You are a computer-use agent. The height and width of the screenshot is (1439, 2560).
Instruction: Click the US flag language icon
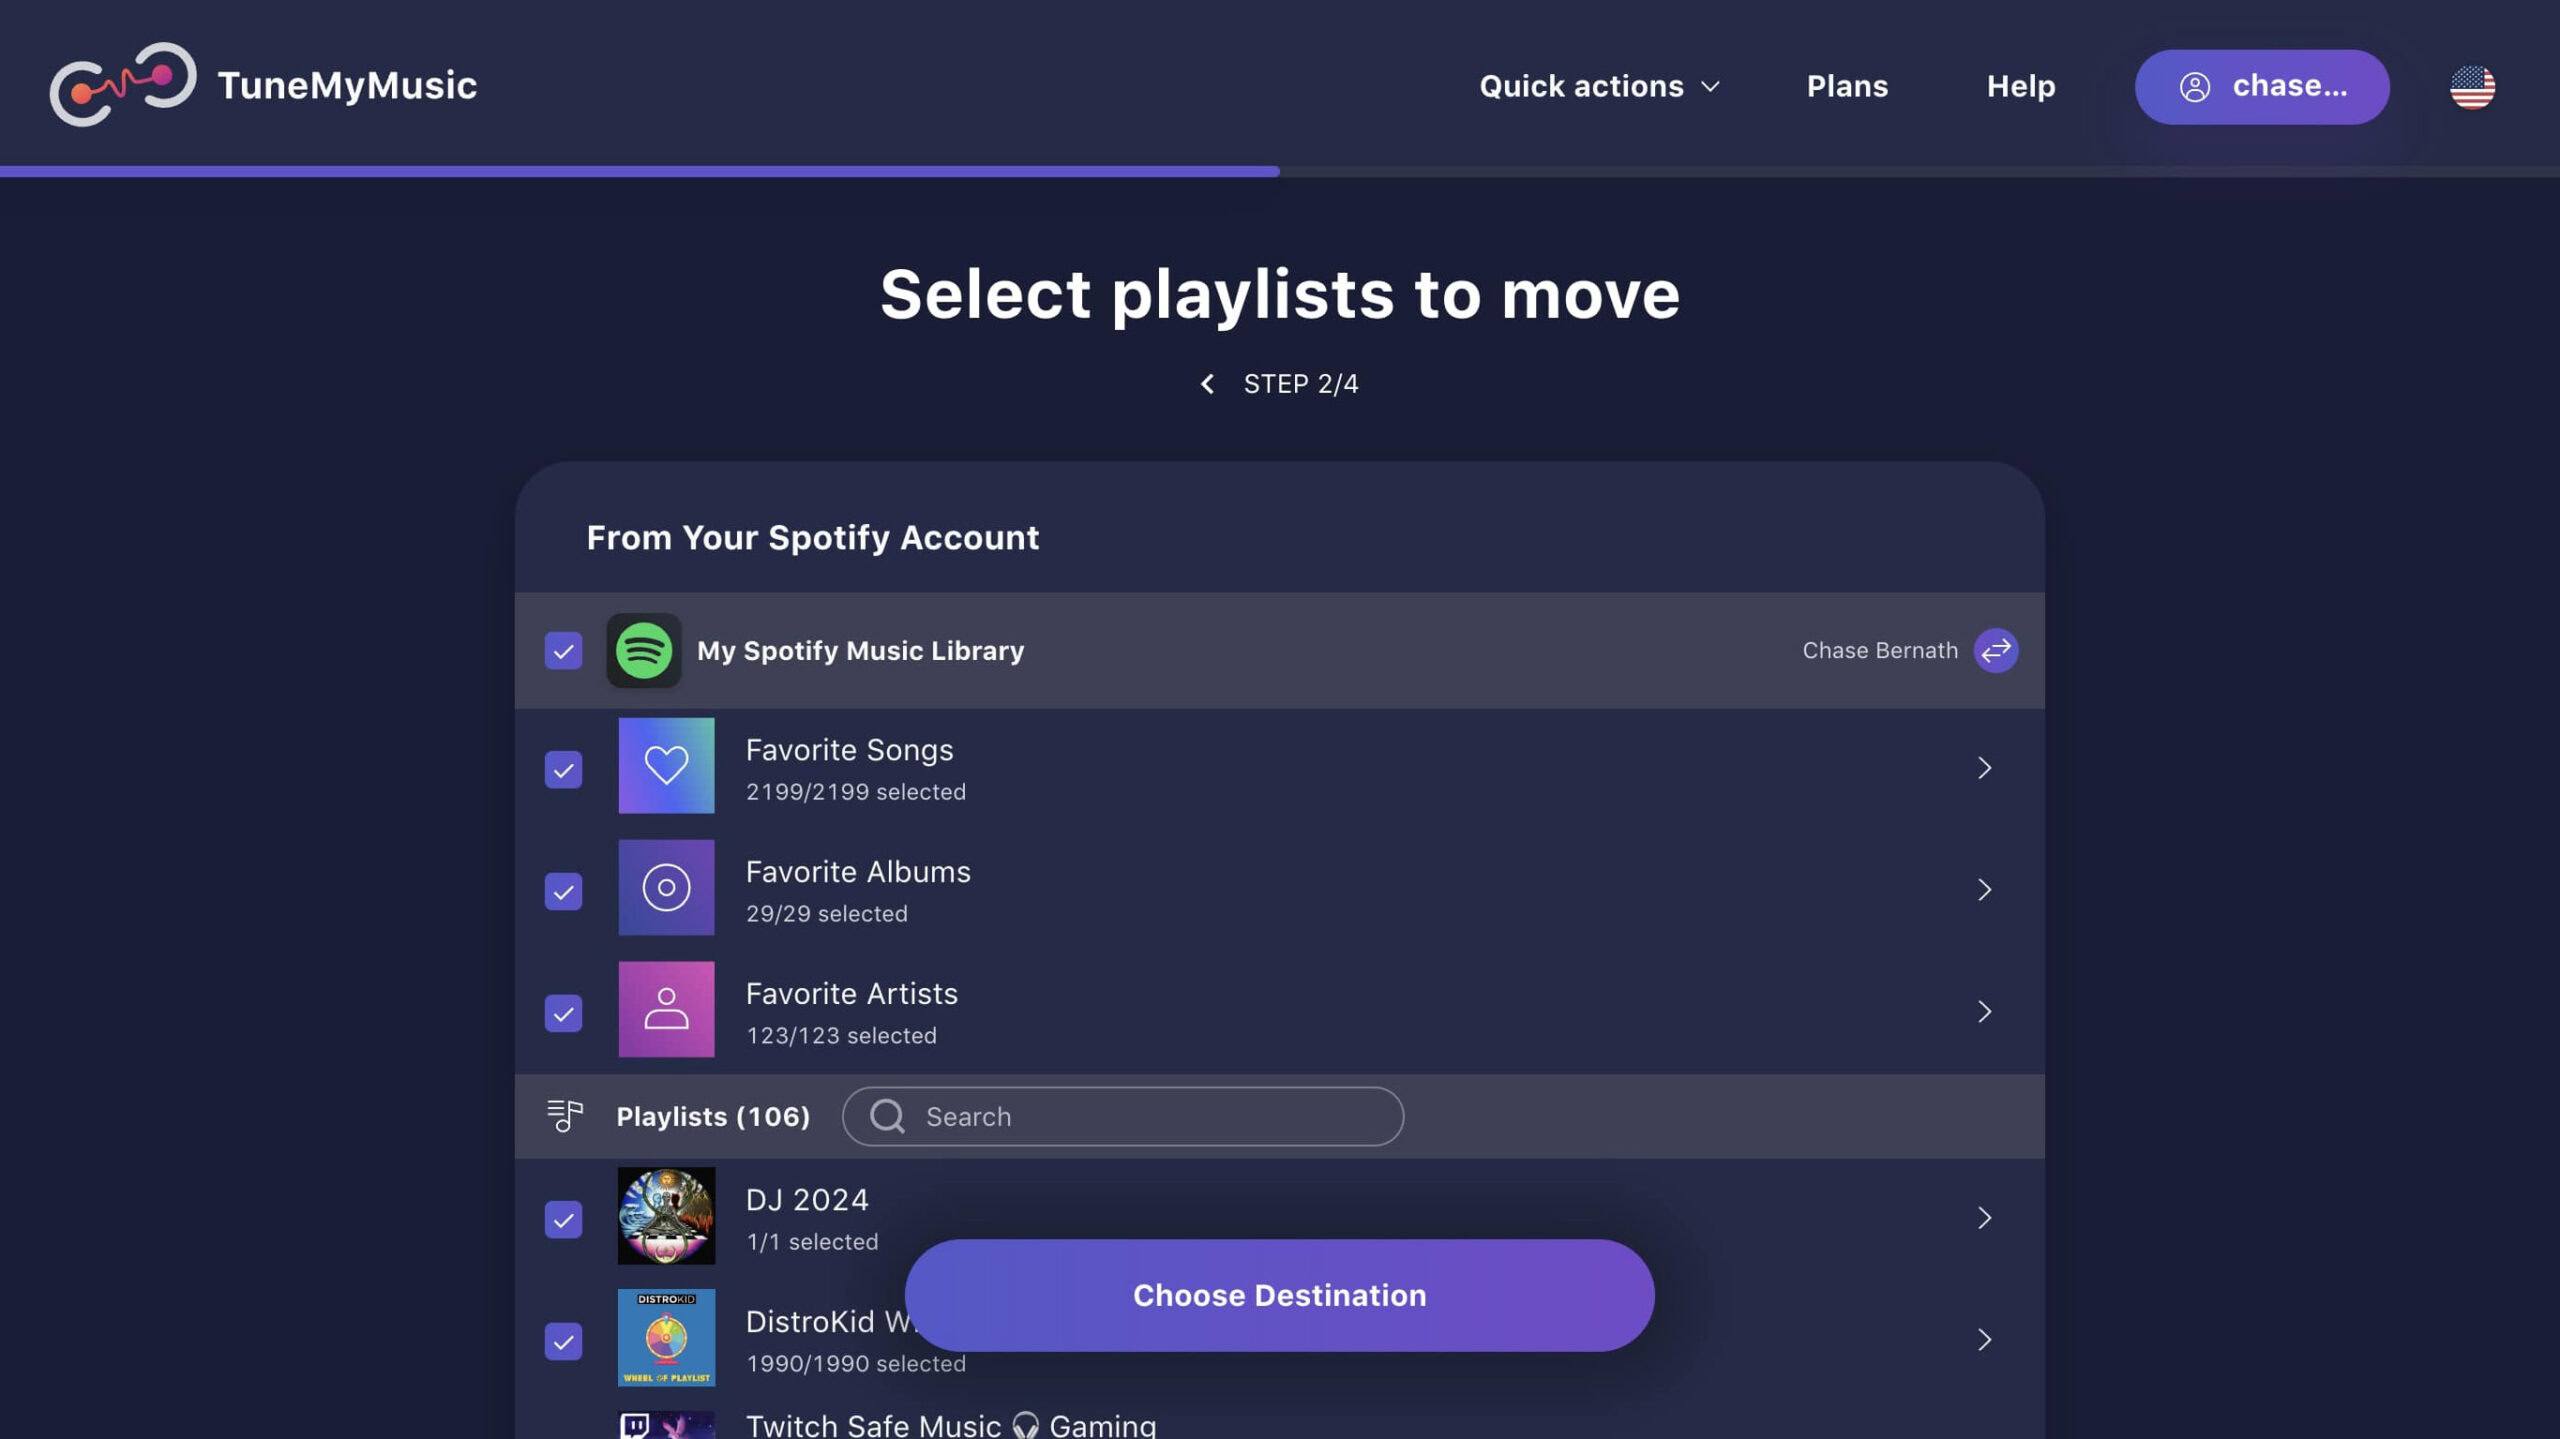[2470, 84]
